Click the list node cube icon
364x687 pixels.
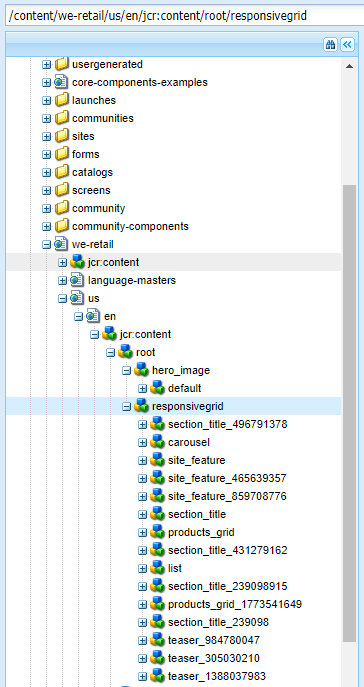coord(157,568)
